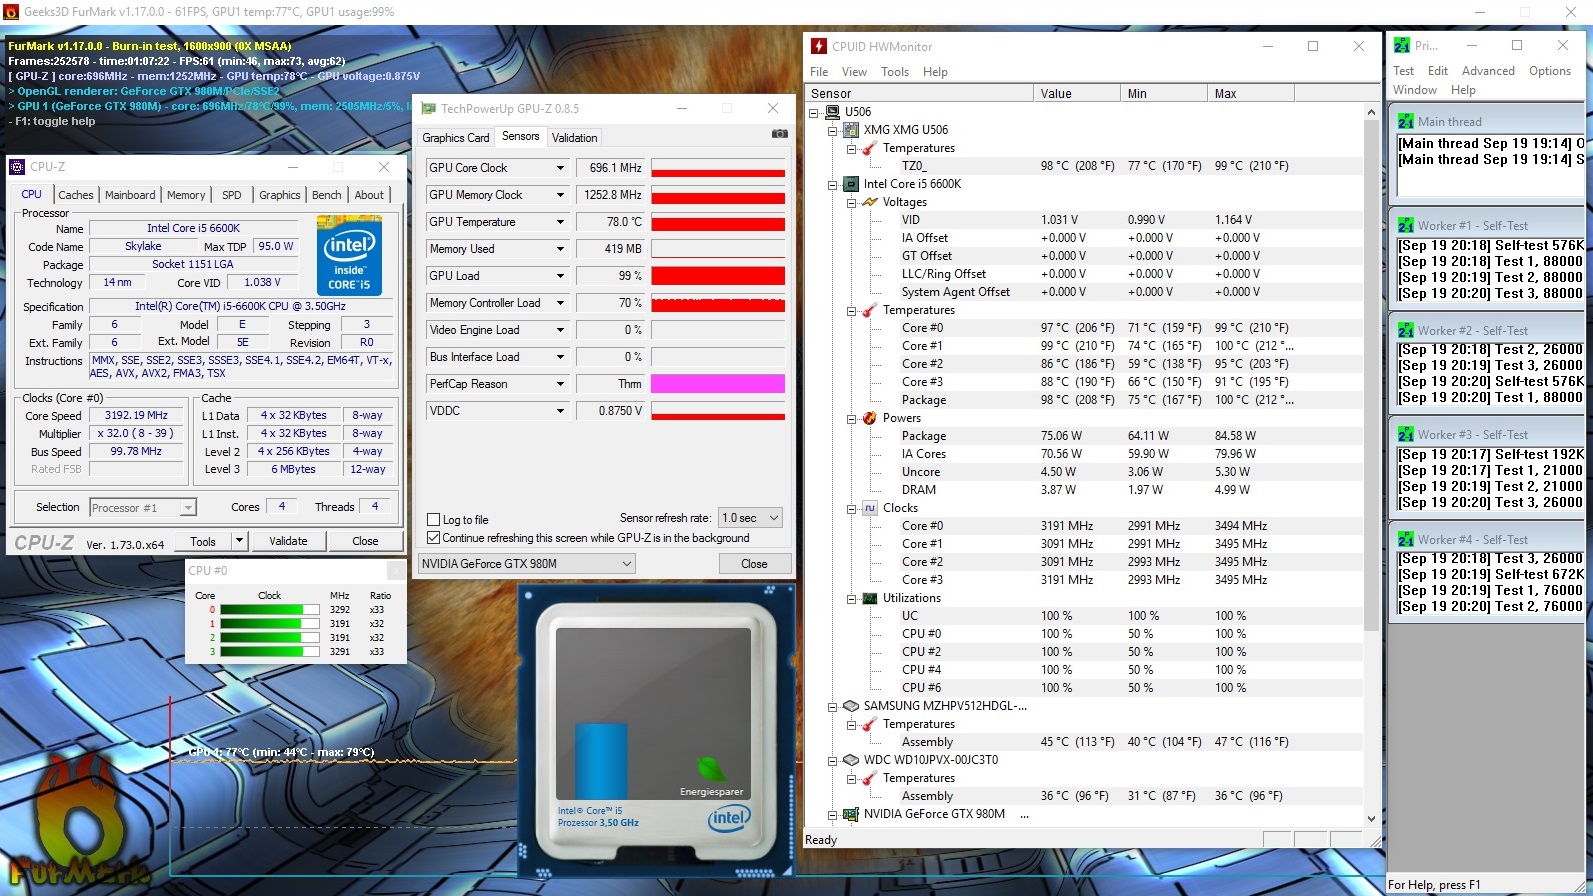The width and height of the screenshot is (1593, 896).
Task: Open the GPU Core Clock sensor dropdown
Action: 560,168
